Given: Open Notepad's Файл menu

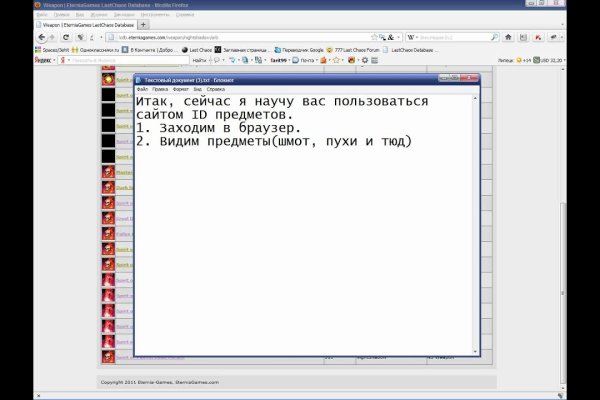Looking at the screenshot, I should coord(141,90).
